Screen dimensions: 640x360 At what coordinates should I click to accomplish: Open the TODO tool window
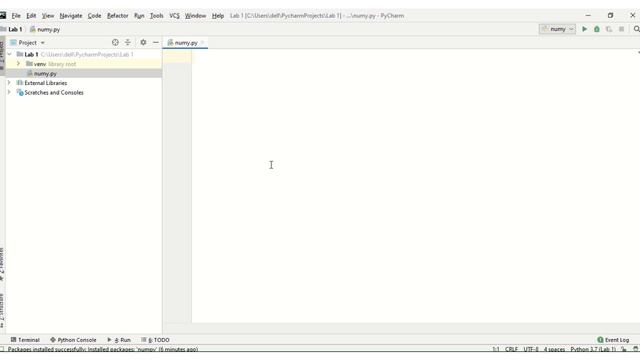pyautogui.click(x=155, y=340)
